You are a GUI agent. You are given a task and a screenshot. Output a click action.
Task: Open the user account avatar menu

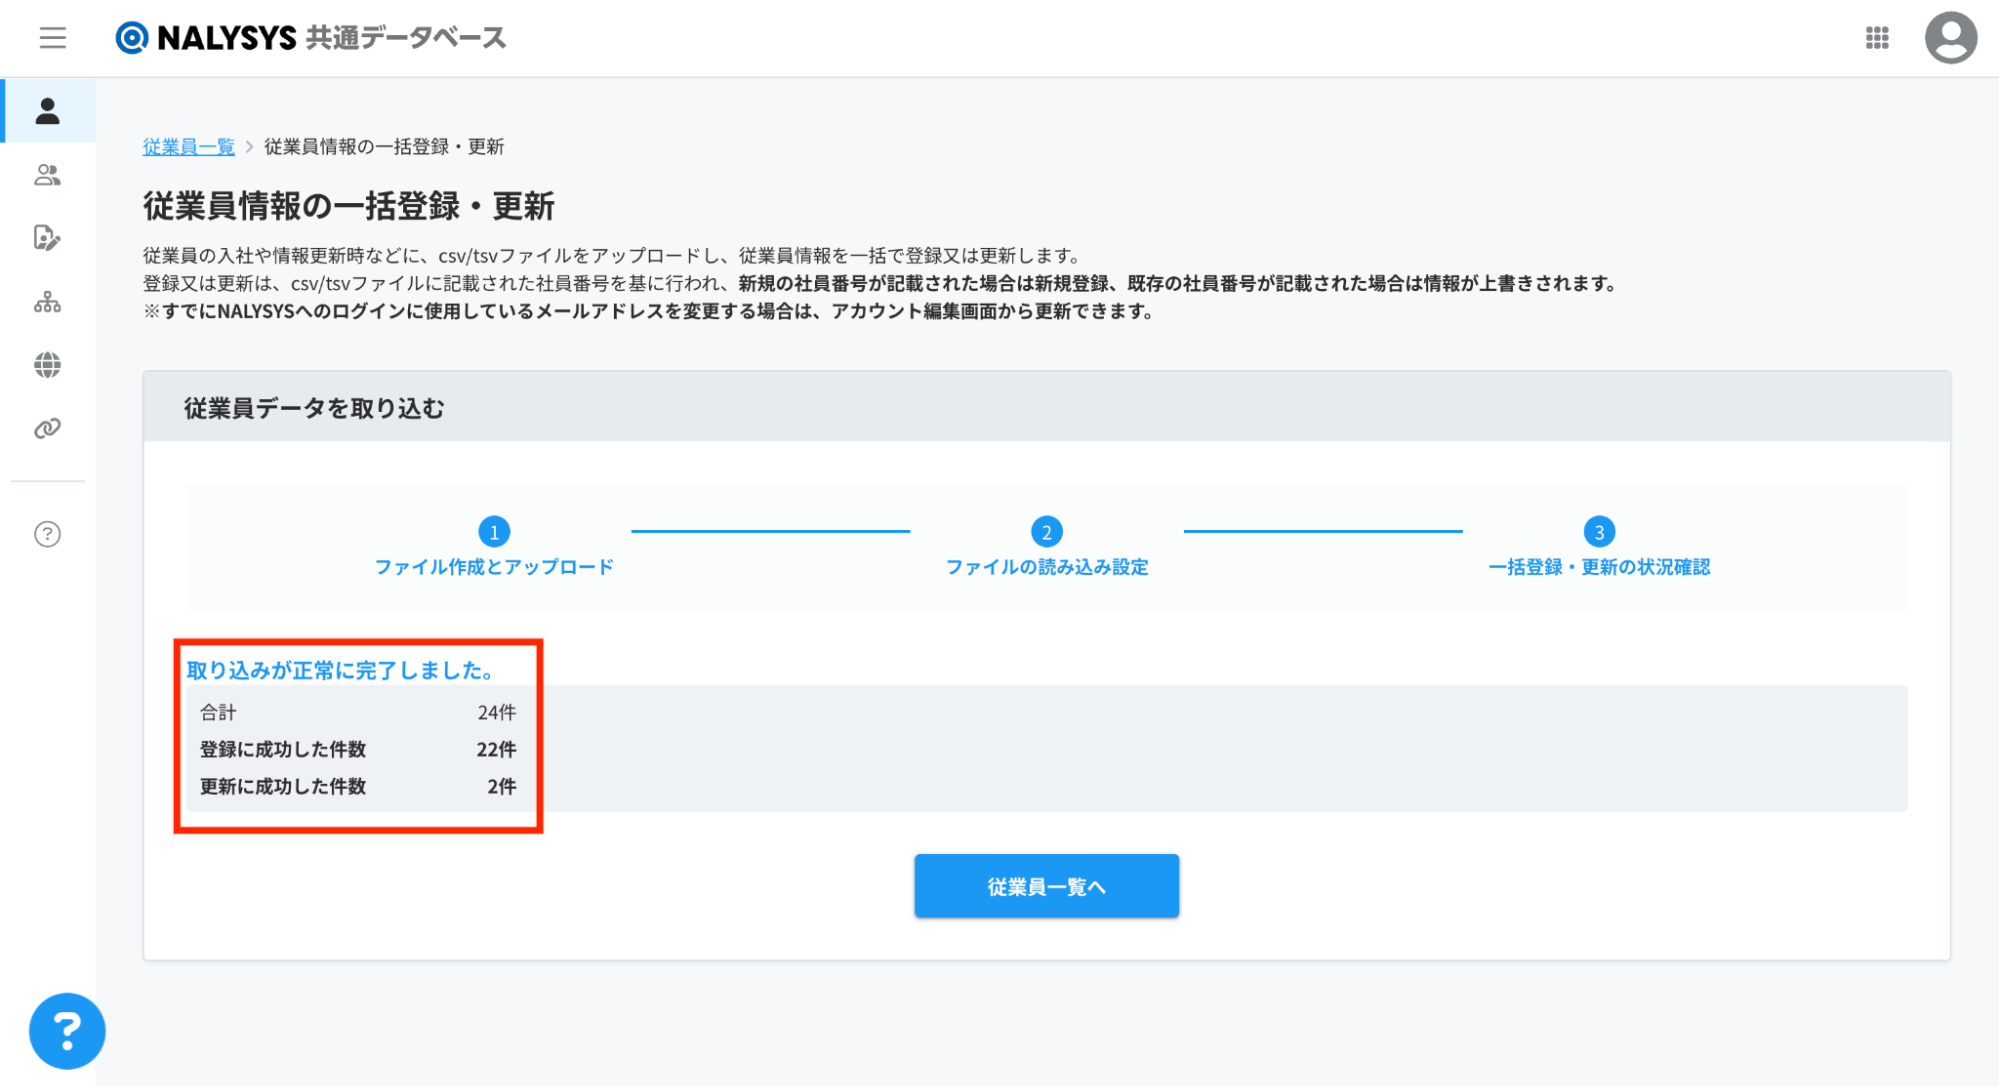[1949, 38]
